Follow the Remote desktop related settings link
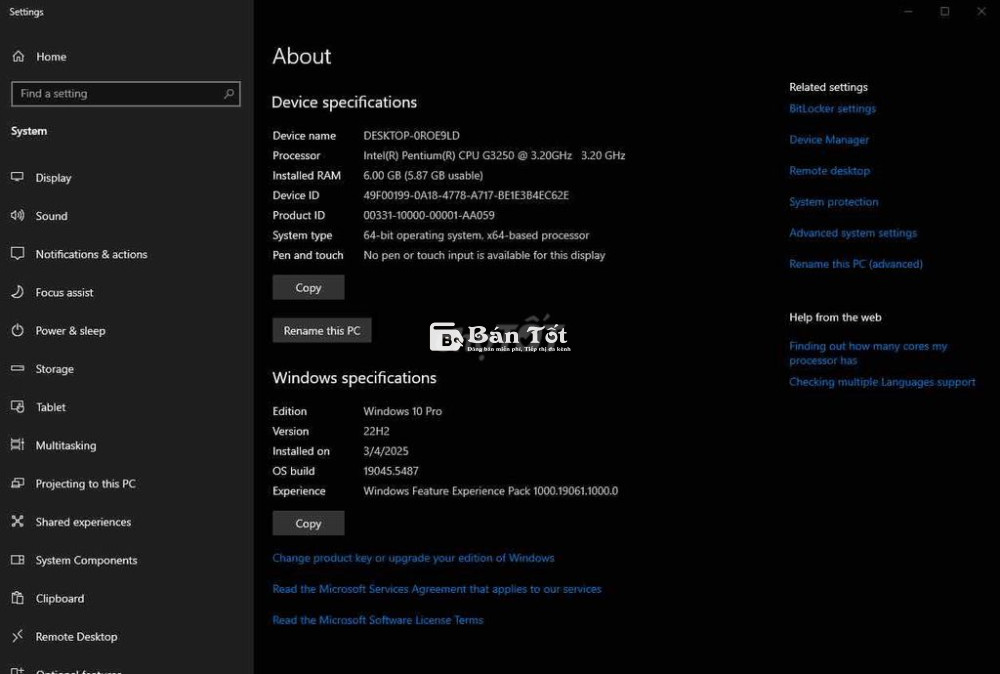This screenshot has width=1000, height=674. pyautogui.click(x=829, y=171)
